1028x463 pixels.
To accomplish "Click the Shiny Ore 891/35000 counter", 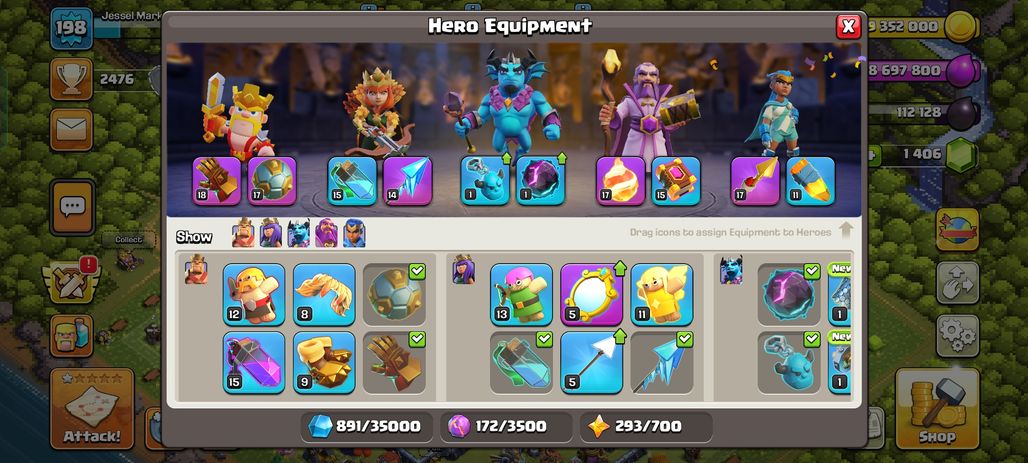I will pos(366,426).
